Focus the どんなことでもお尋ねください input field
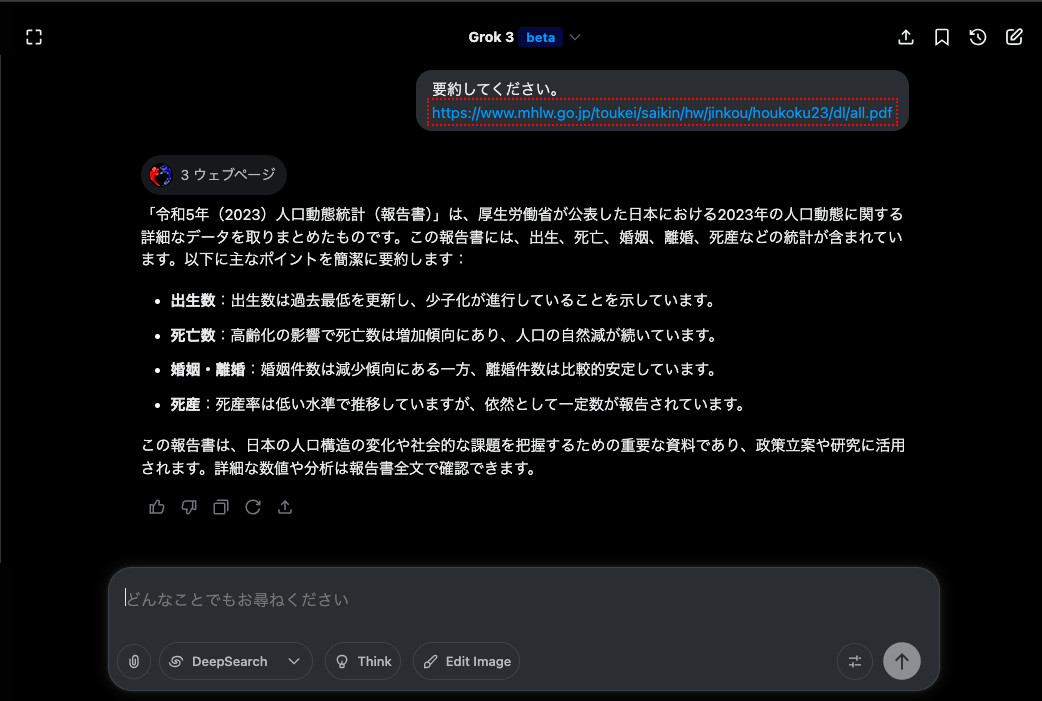Image resolution: width=1042 pixels, height=701 pixels. [x=524, y=599]
